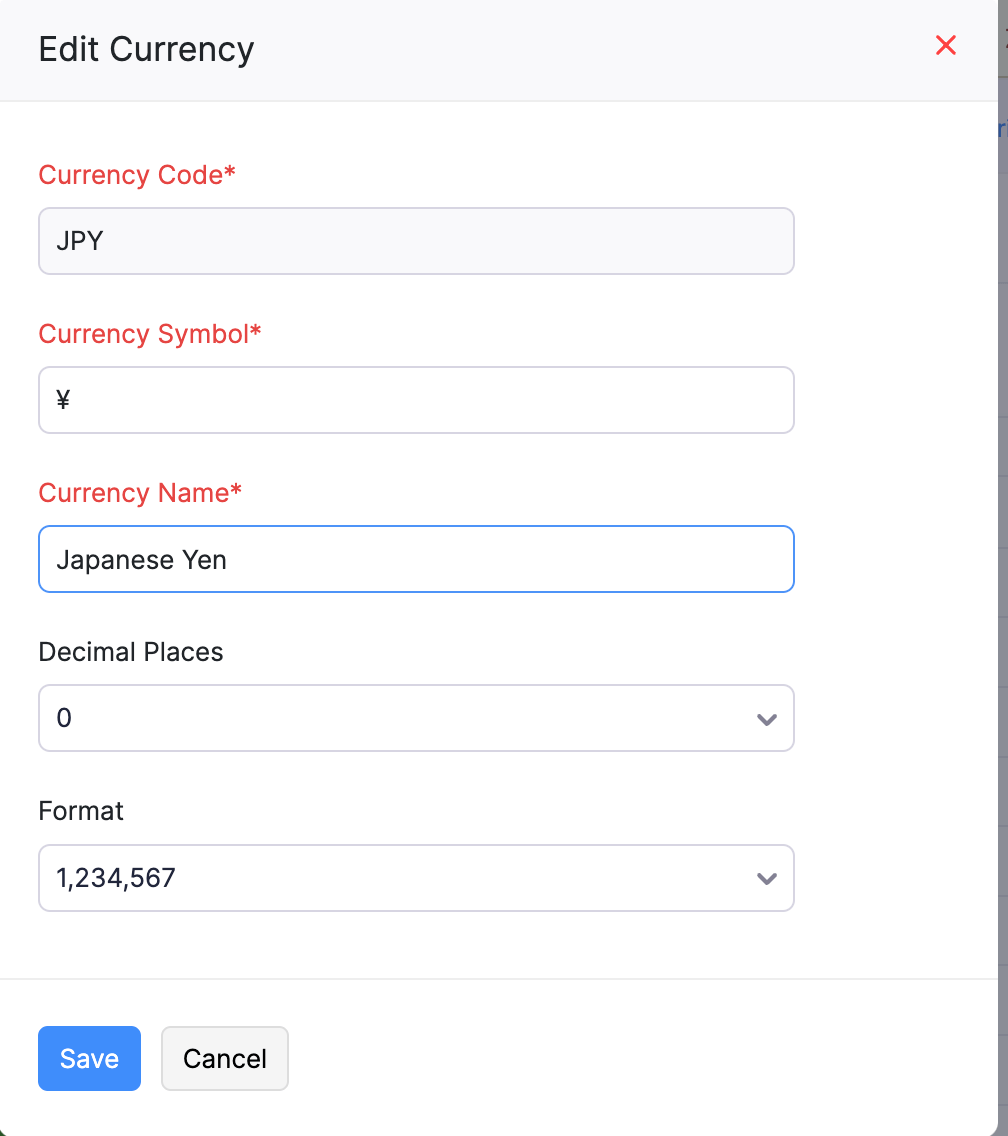
Task: Click the Currency Name label
Action: click(x=140, y=493)
